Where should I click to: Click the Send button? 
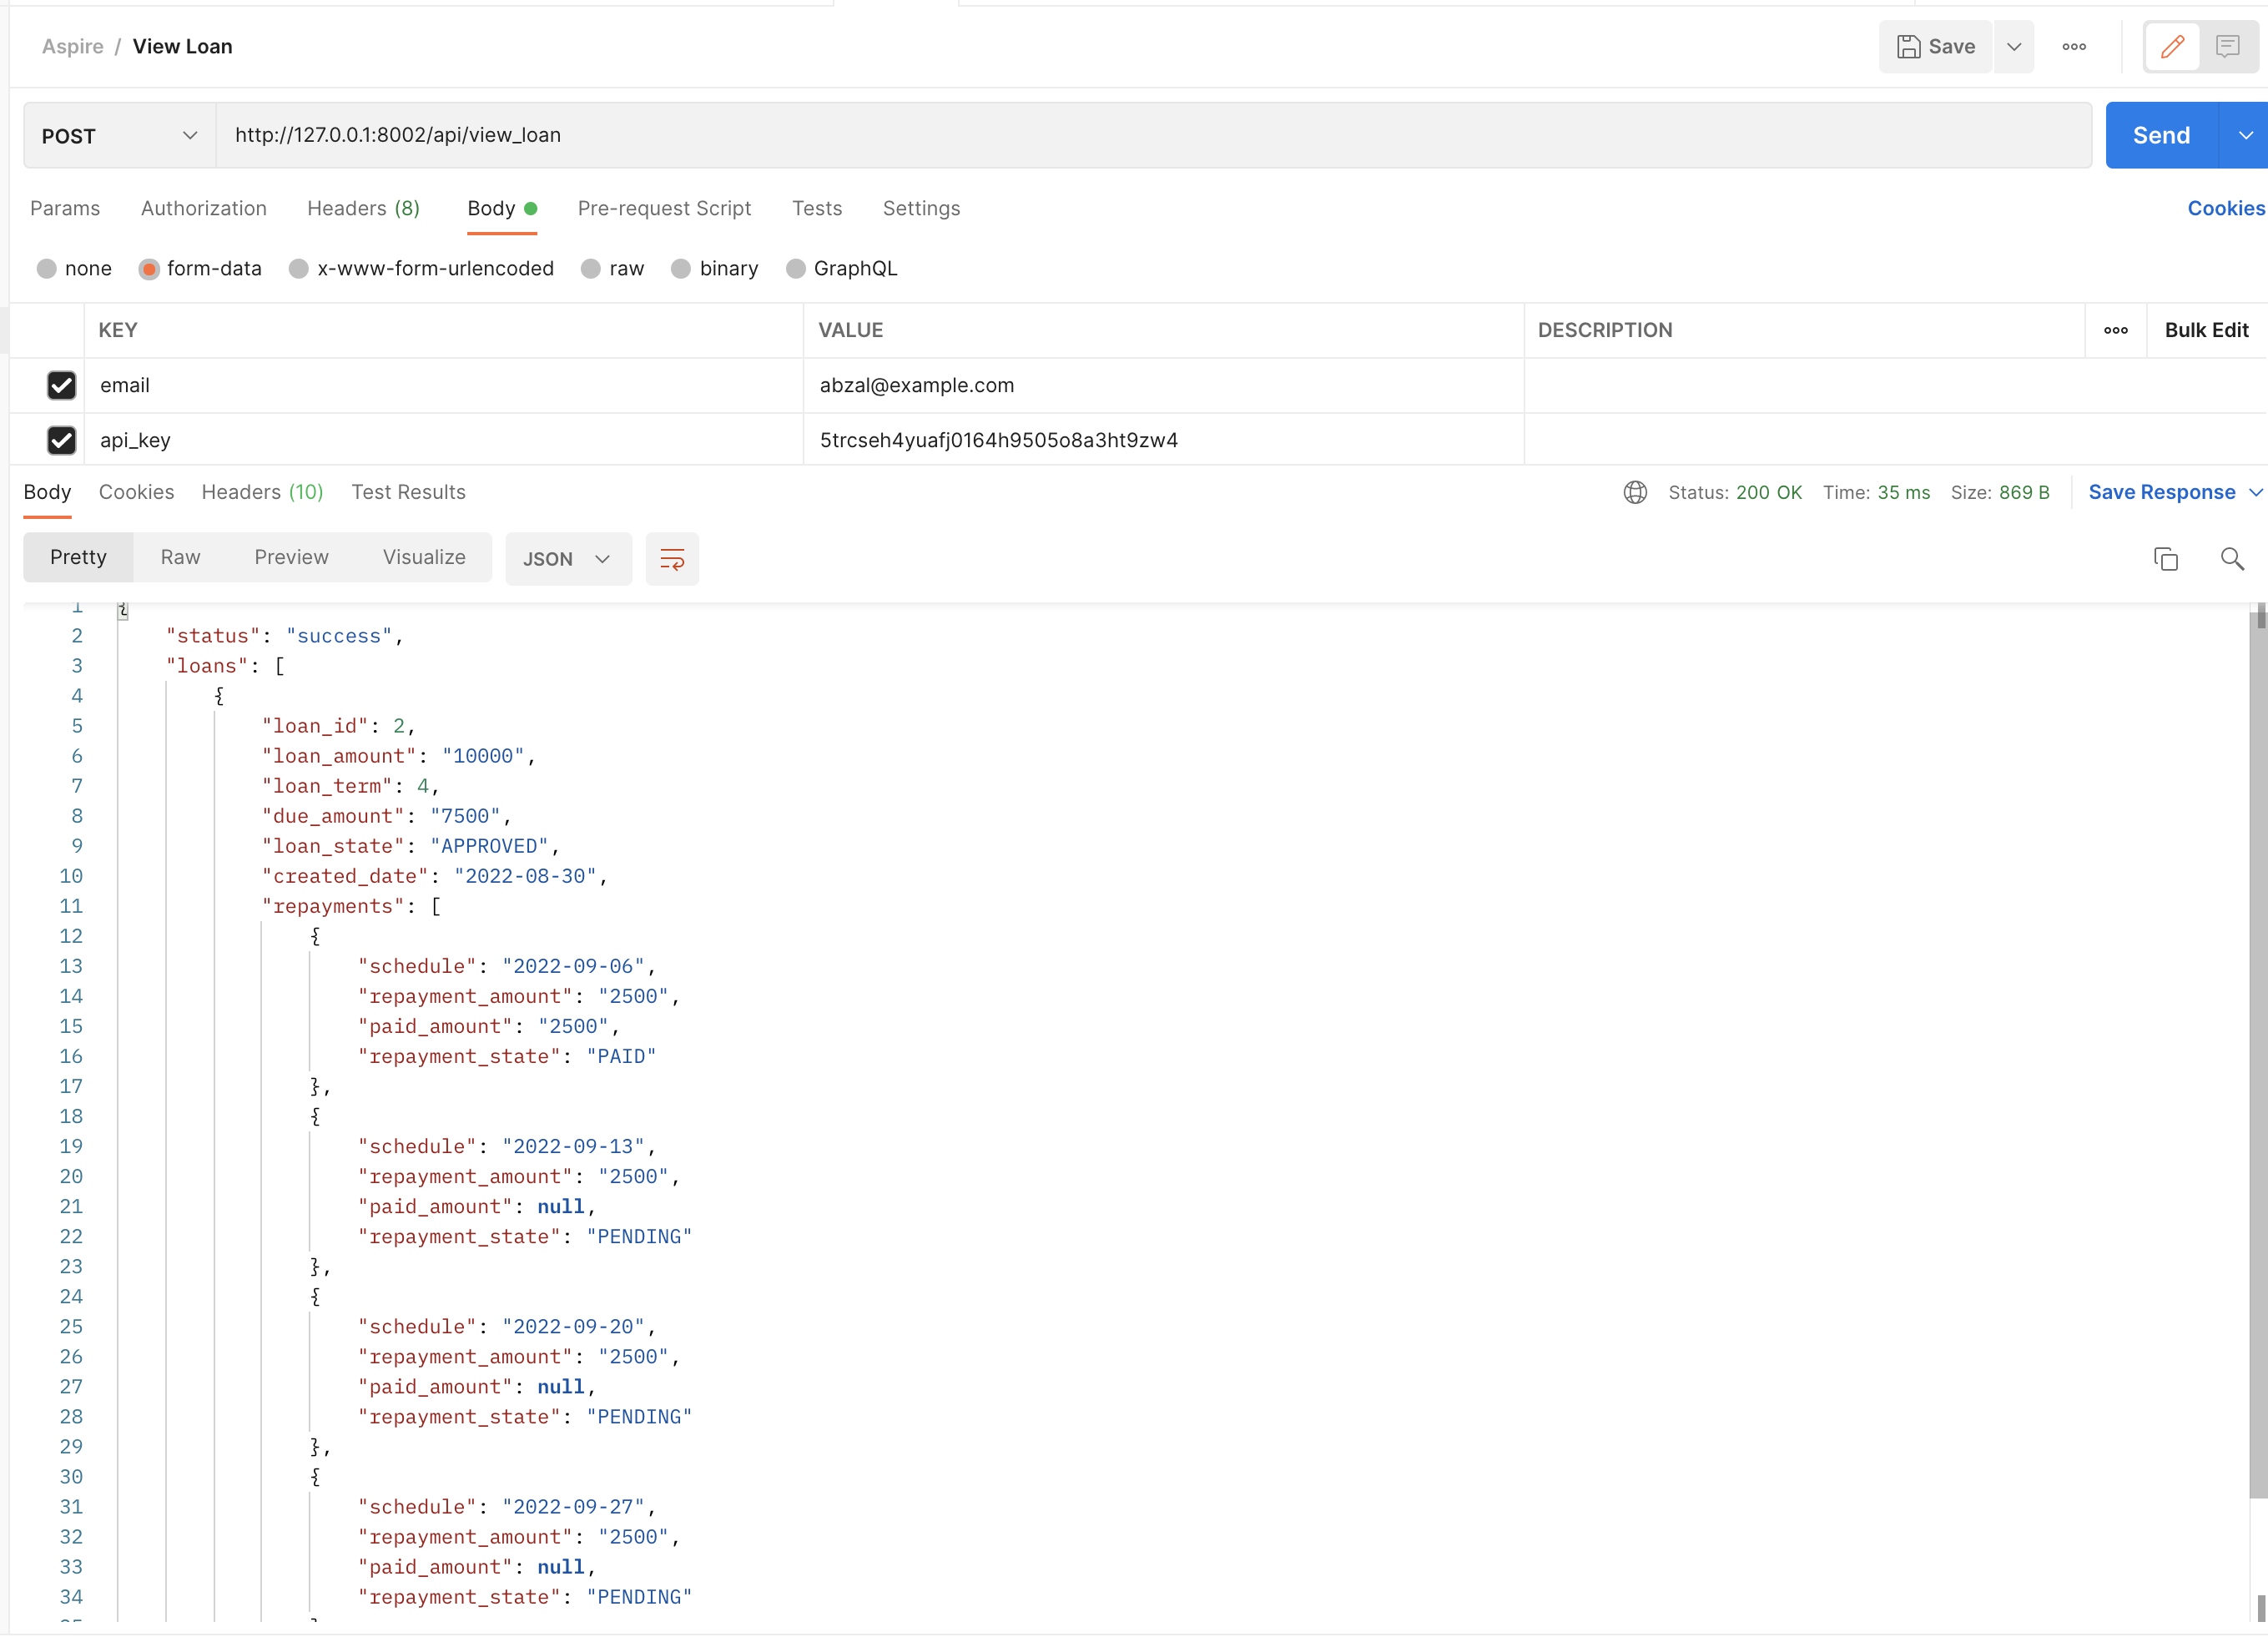2160,135
